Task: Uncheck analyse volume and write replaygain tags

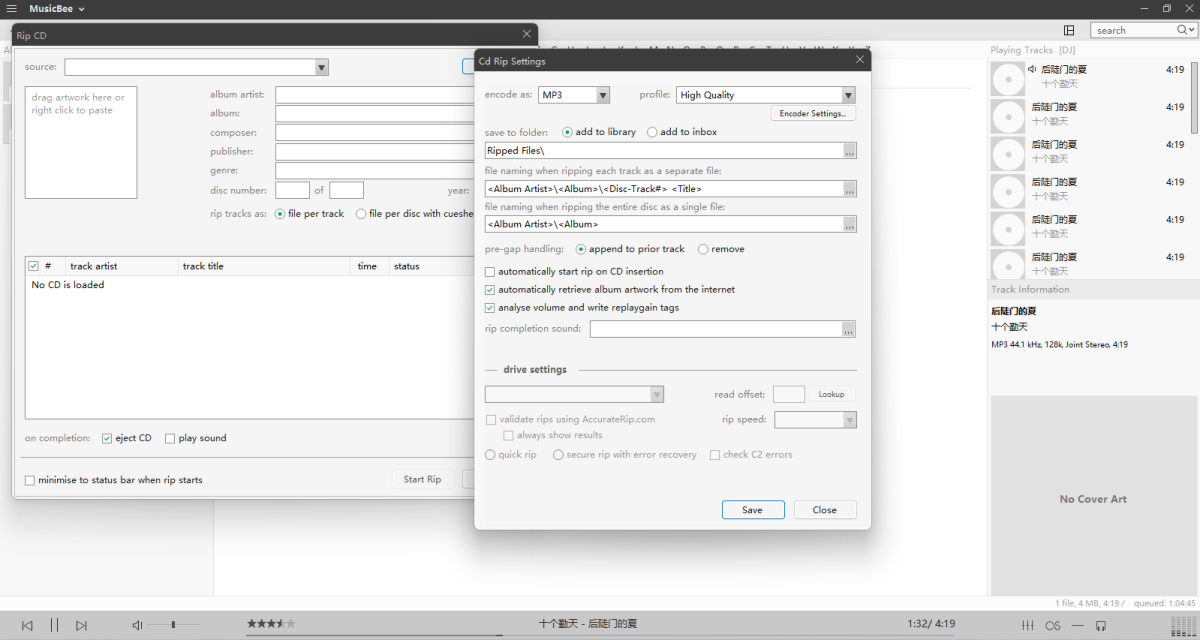Action: coord(490,308)
